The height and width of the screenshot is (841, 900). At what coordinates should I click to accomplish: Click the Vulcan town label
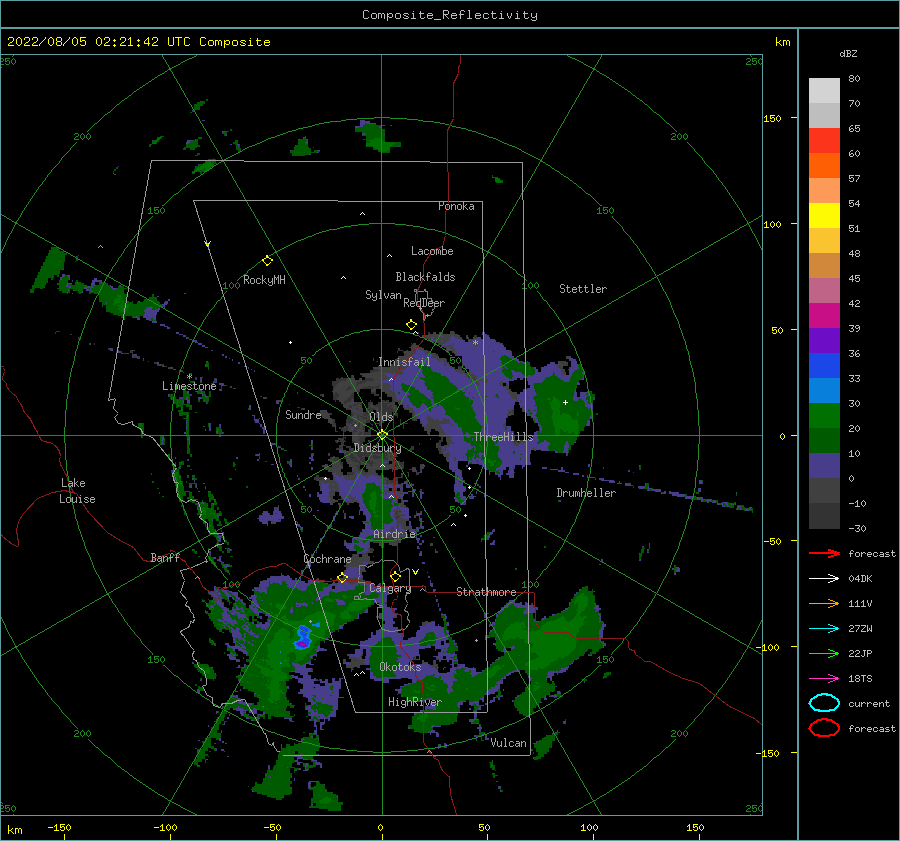point(508,743)
